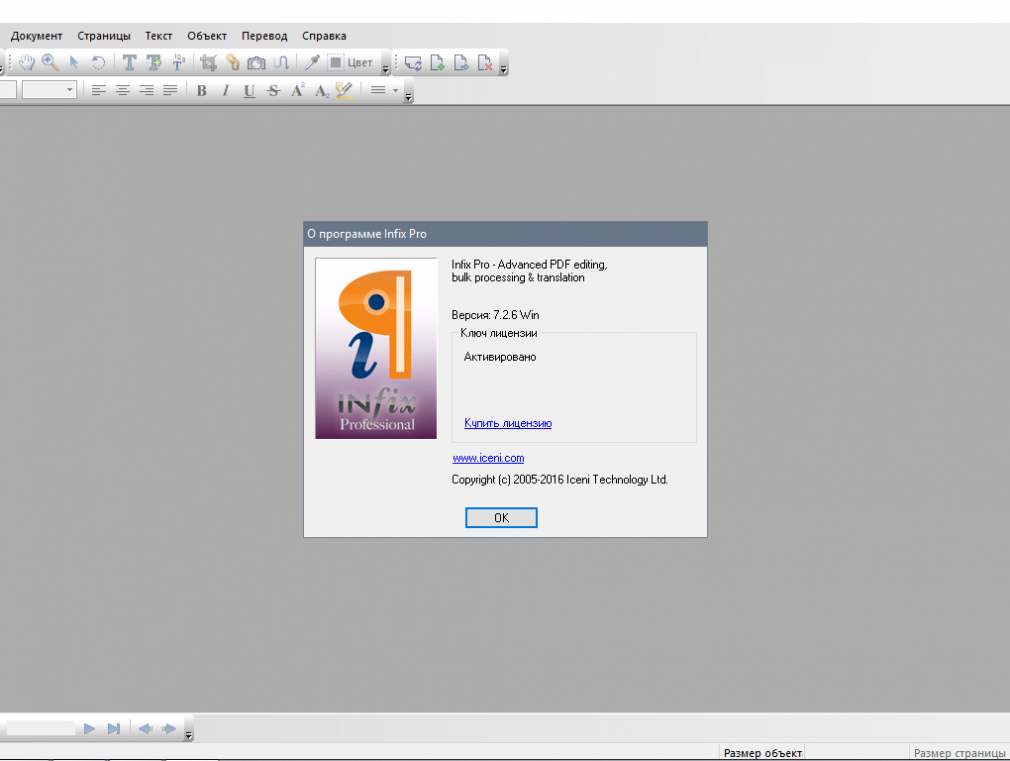Click the extract page icon
Viewport: 1010px width, 761px height.
click(461, 63)
